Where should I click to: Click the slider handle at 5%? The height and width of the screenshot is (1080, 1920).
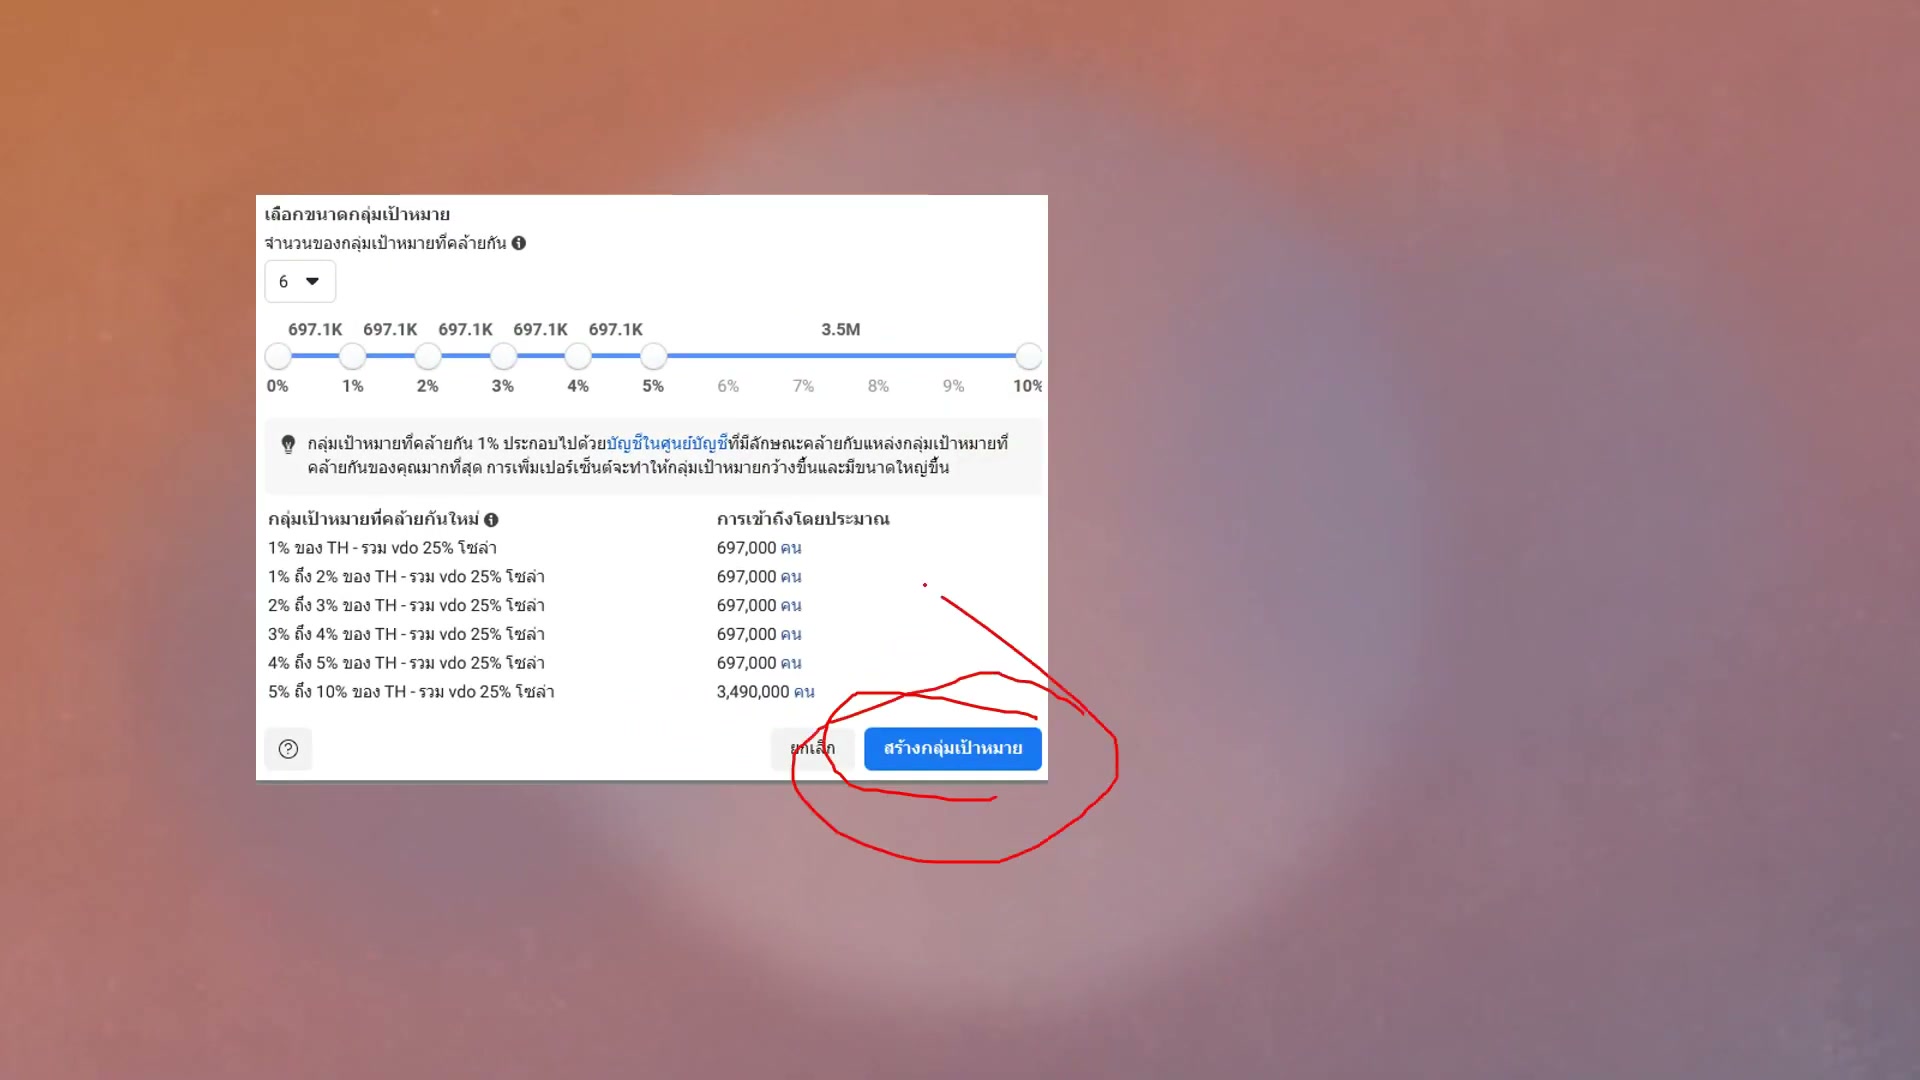[x=653, y=356]
